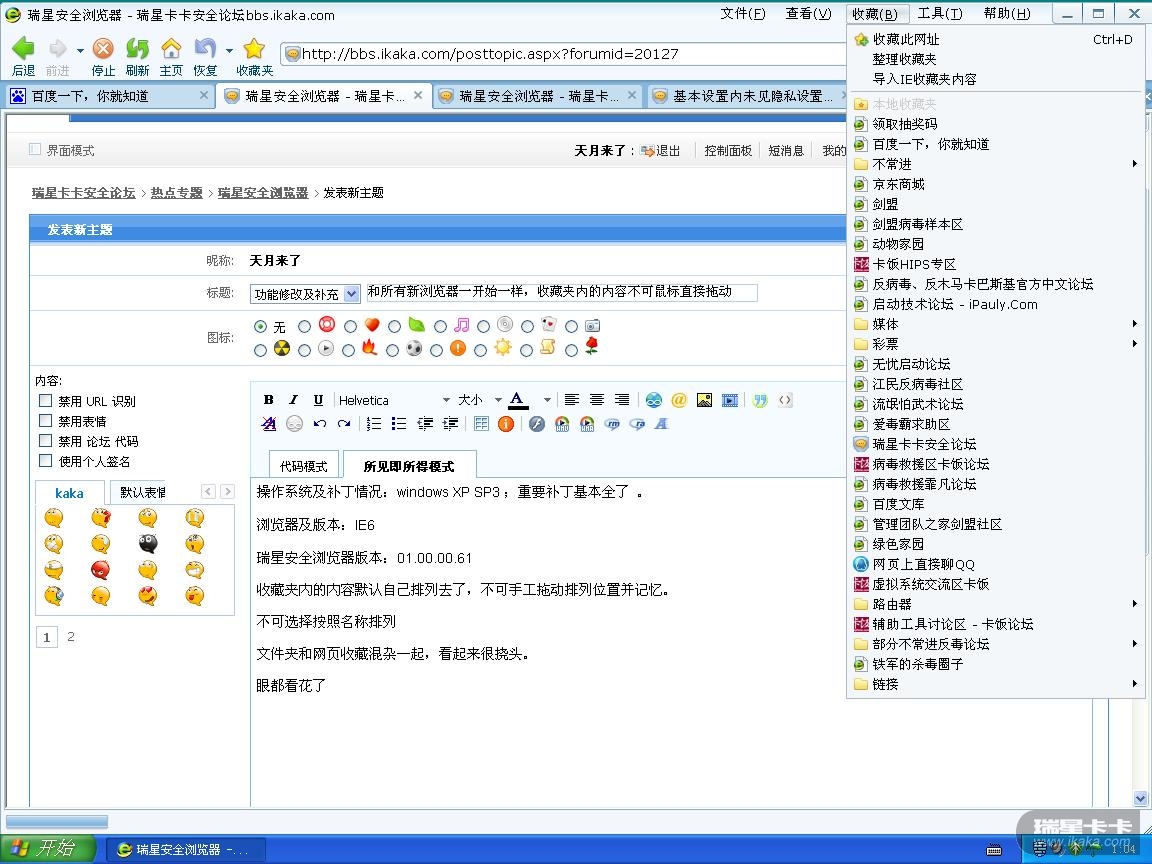The image size is (1152, 864).
Task: Expand the 路由器 favorites folder
Action: [x=996, y=604]
